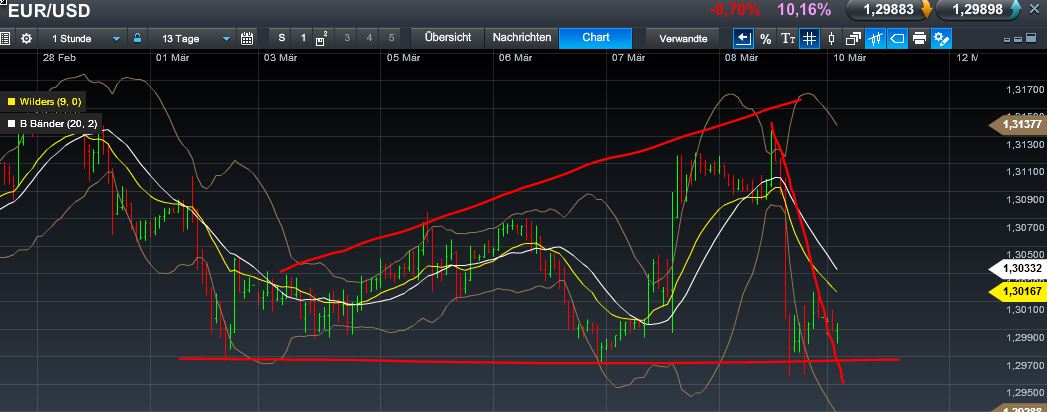This screenshot has height=412, width=1047.
Task: Click the sell price 1,29883 button
Action: pyautogui.click(x=889, y=9)
